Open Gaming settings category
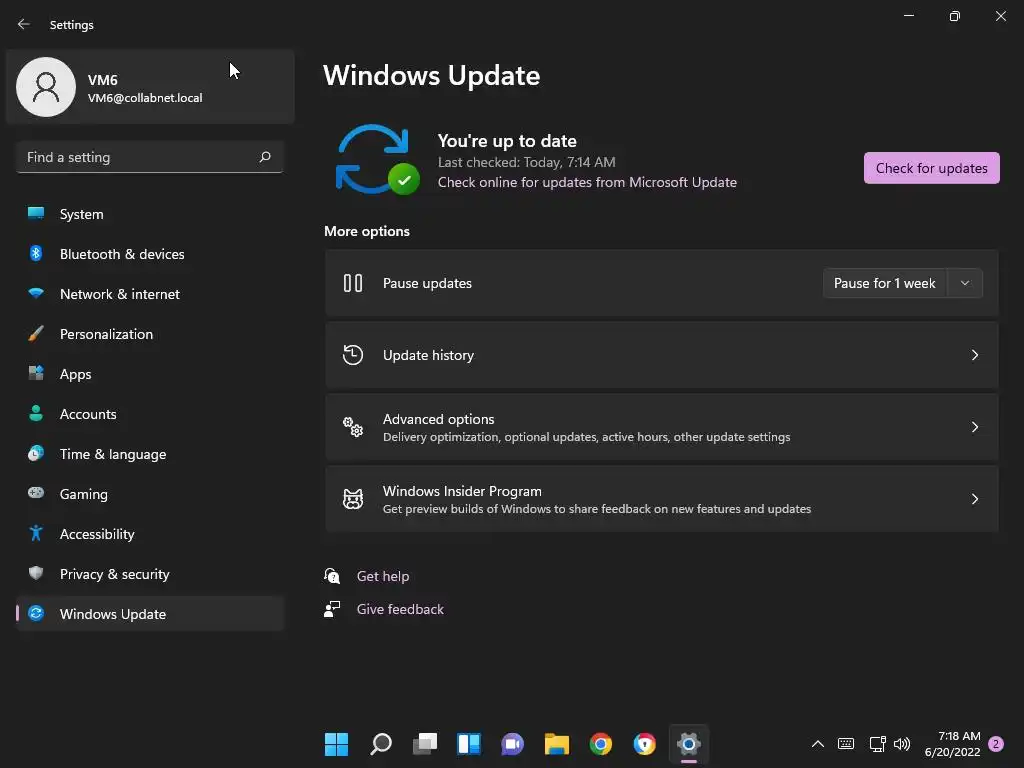Screen dimensions: 1024x768 pyautogui.click(x=150, y=494)
